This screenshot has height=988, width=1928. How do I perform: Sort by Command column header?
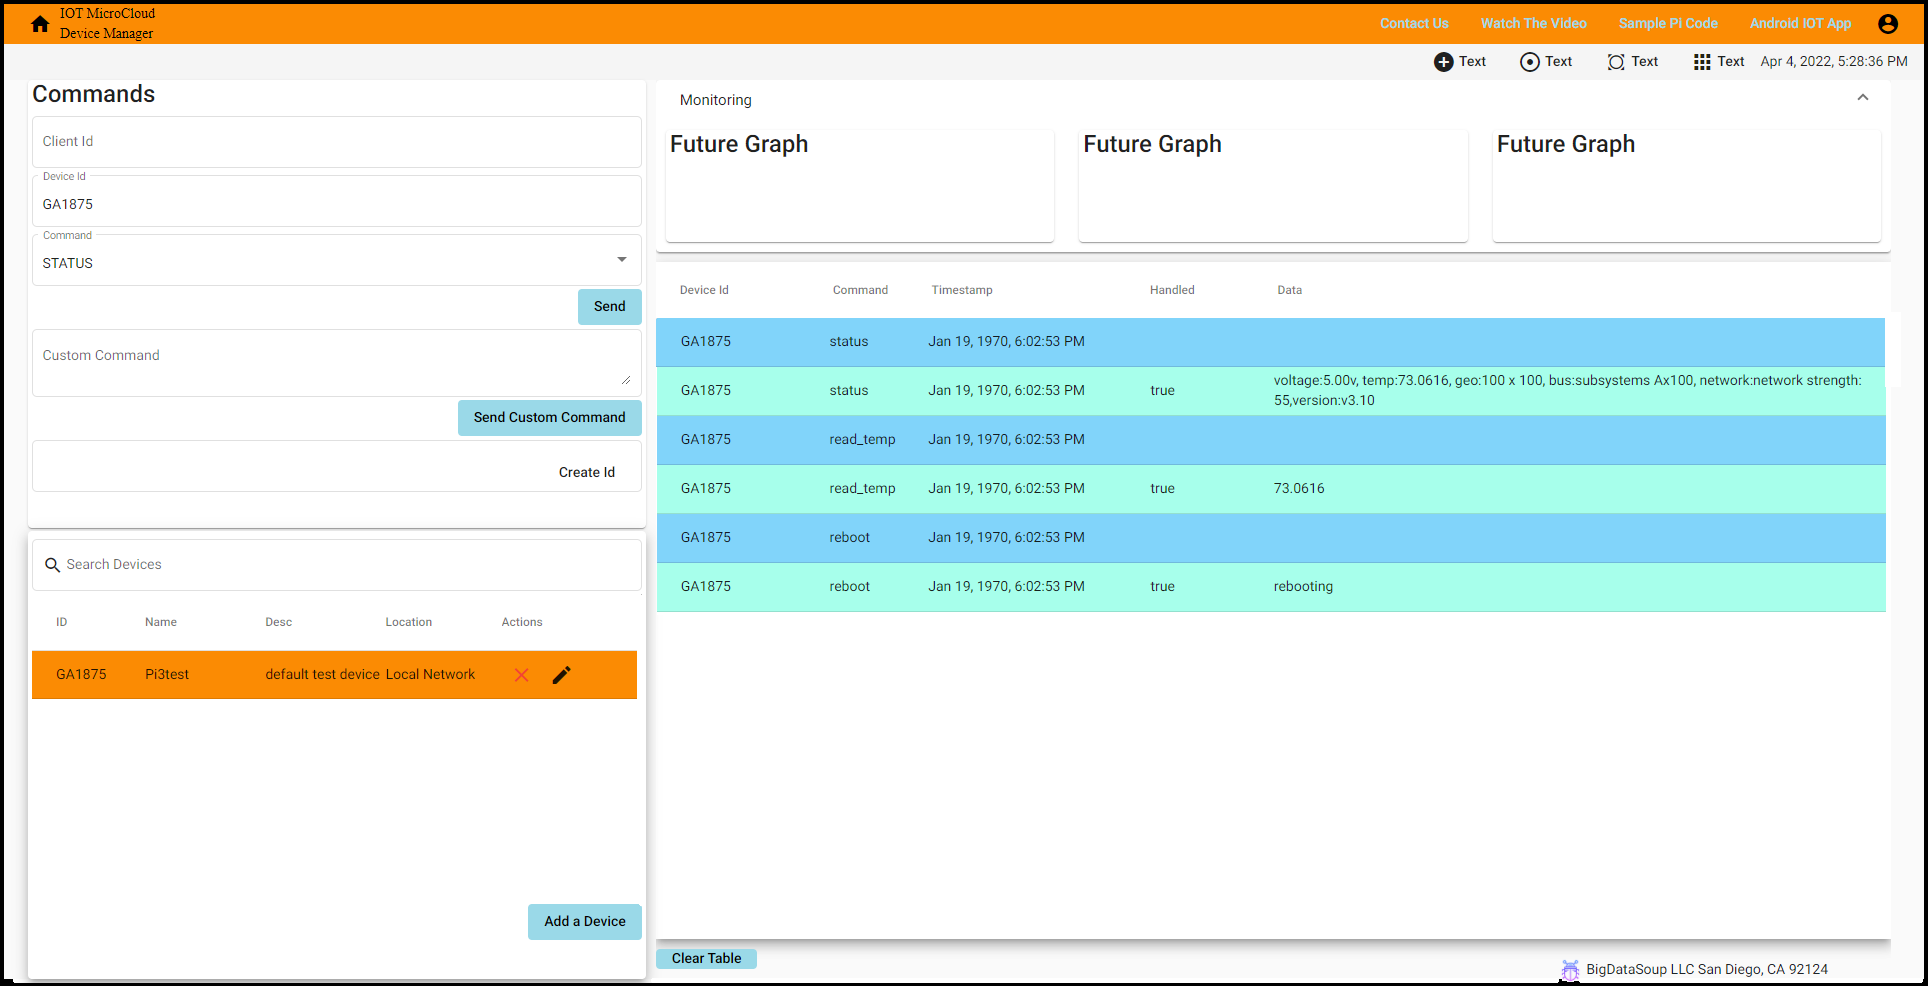point(860,290)
